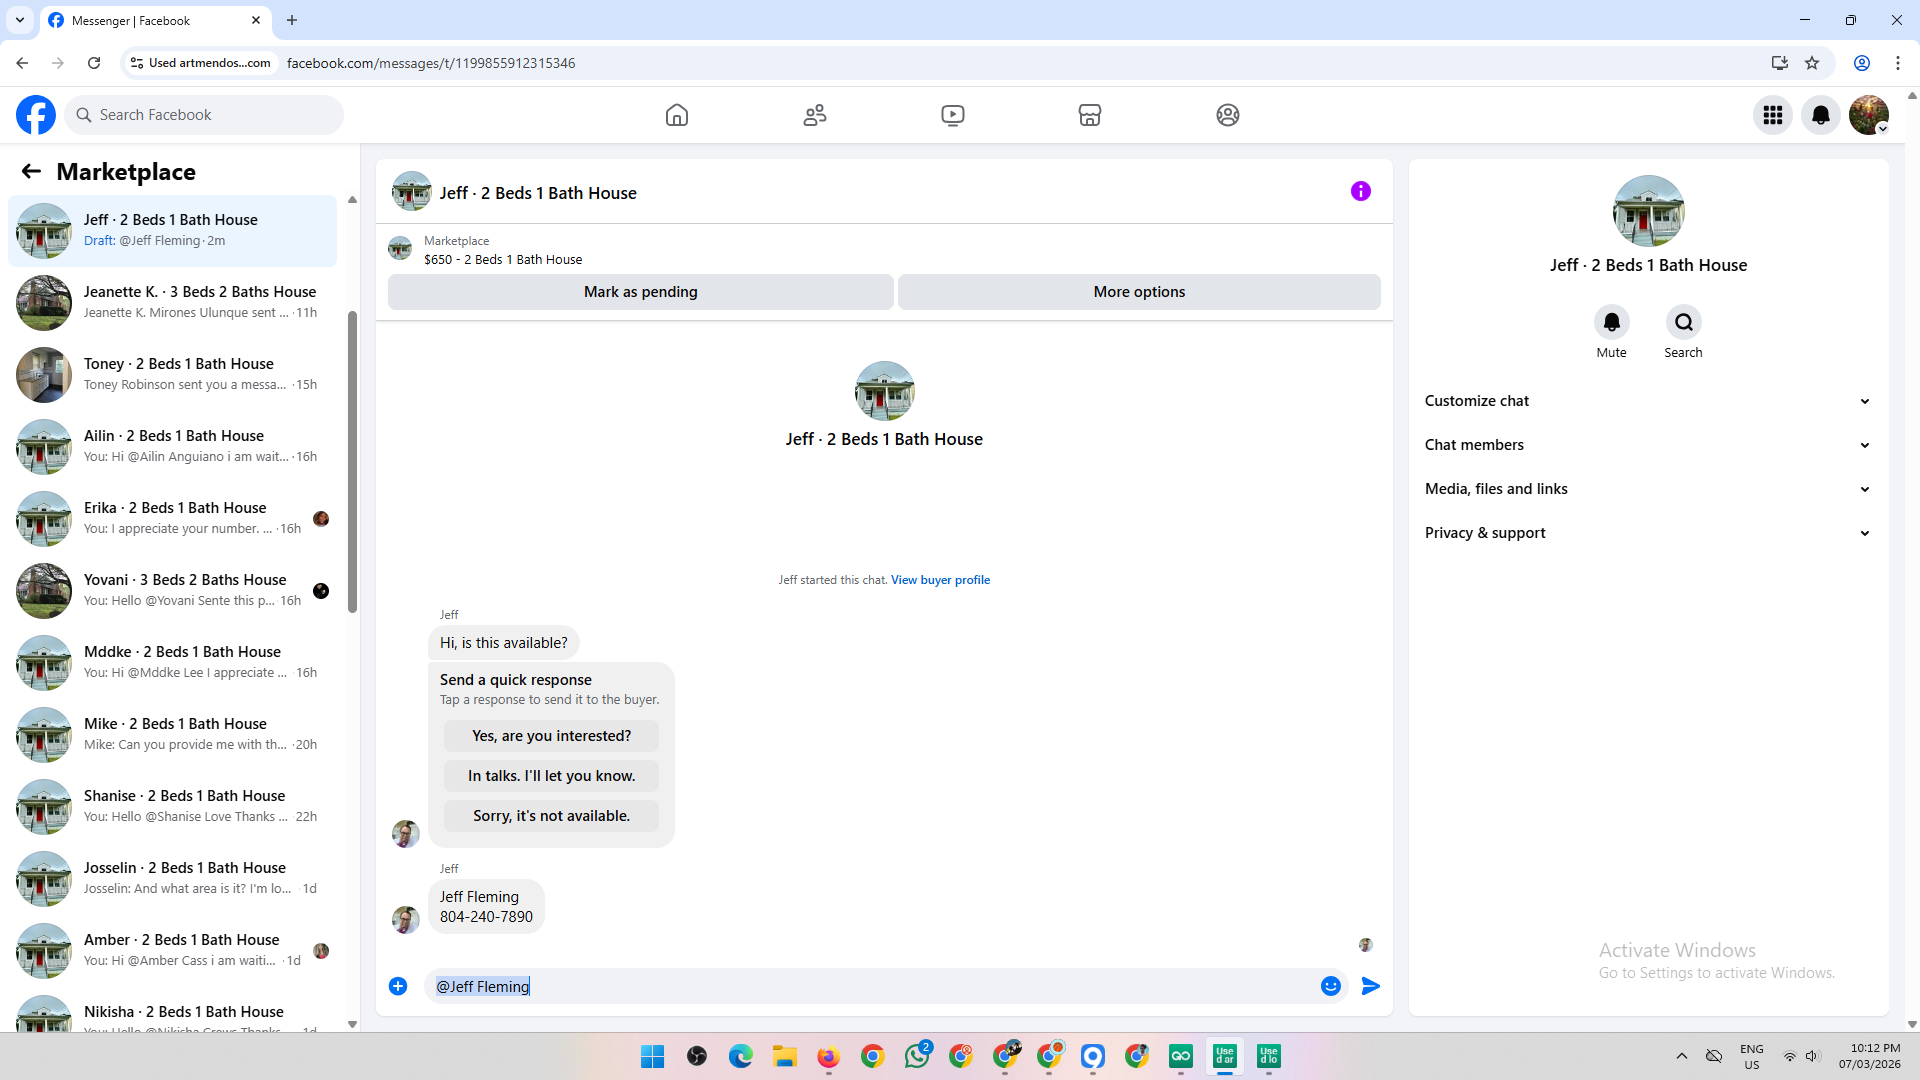This screenshot has height=1080, width=1920.
Task: Open Josselin 2 Beds 1 Bath conversation
Action: click(x=172, y=878)
